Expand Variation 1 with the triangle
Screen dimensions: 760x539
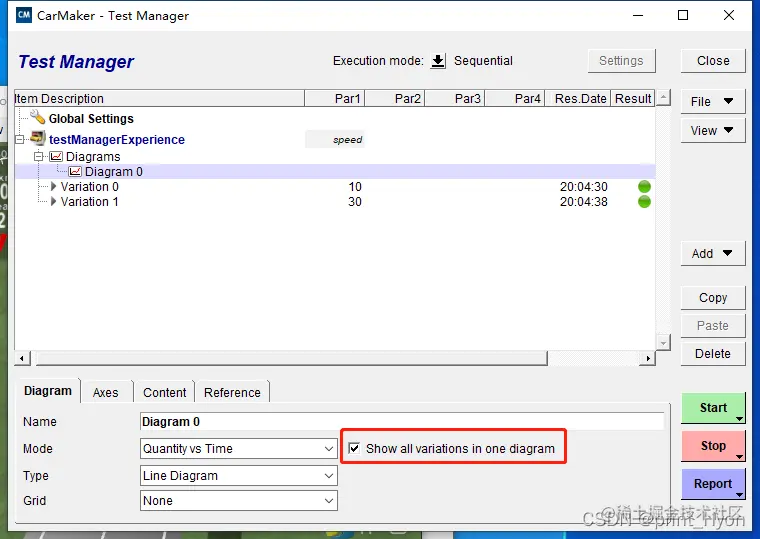tap(53, 201)
